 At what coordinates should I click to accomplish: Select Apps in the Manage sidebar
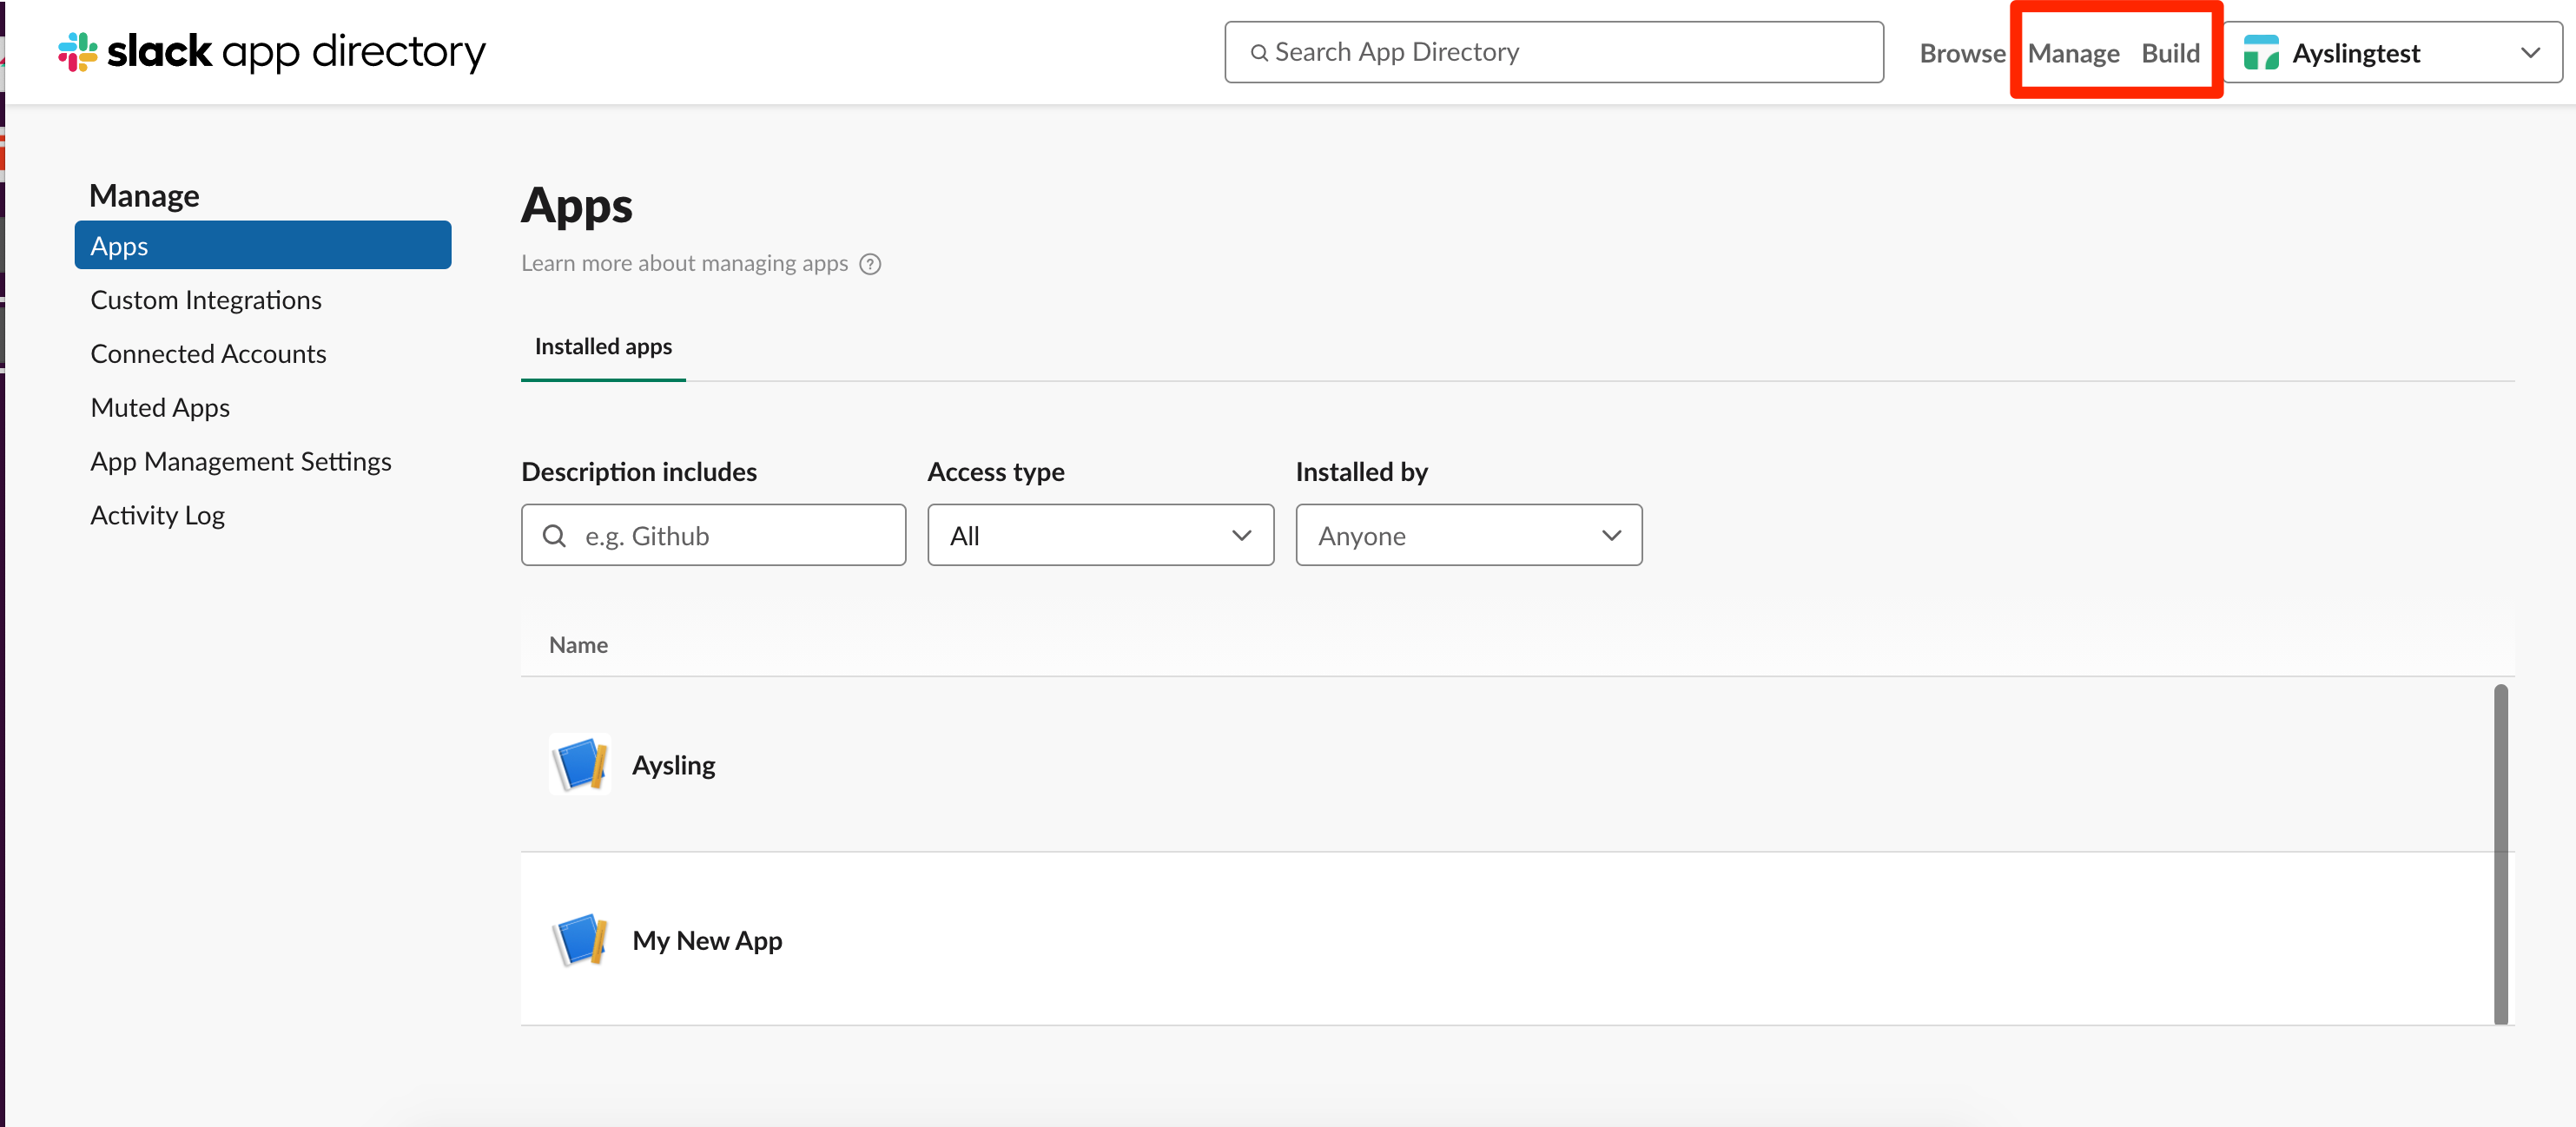click(x=263, y=245)
